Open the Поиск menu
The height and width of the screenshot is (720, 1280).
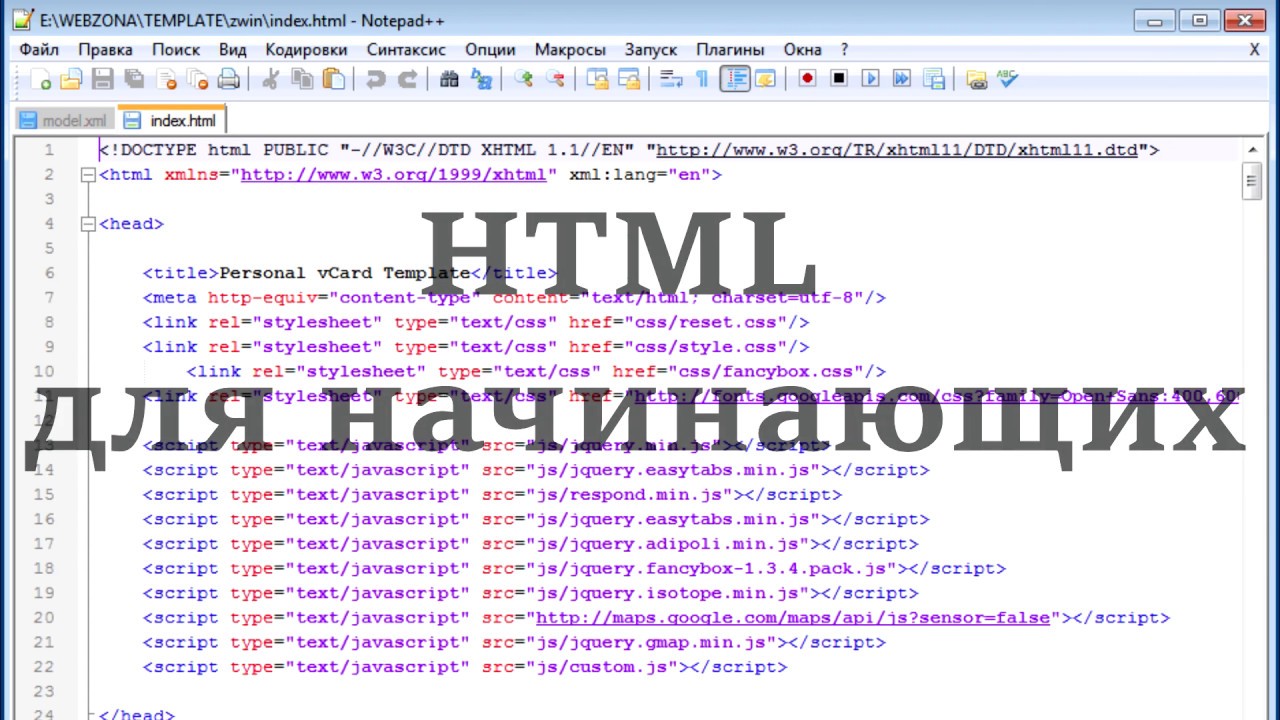176,49
